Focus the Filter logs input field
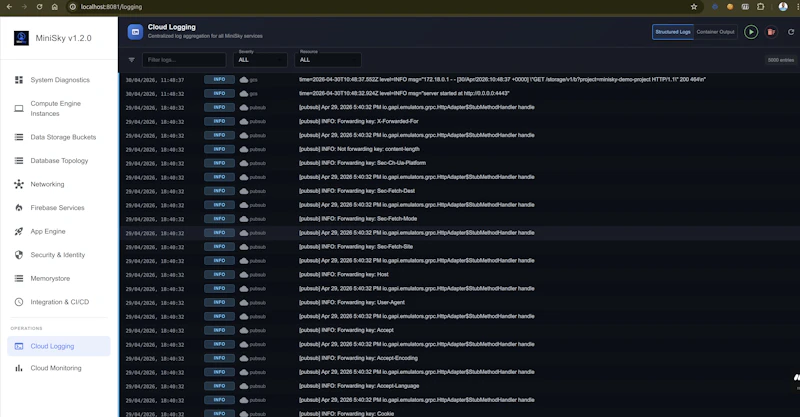800x417 pixels. point(184,60)
